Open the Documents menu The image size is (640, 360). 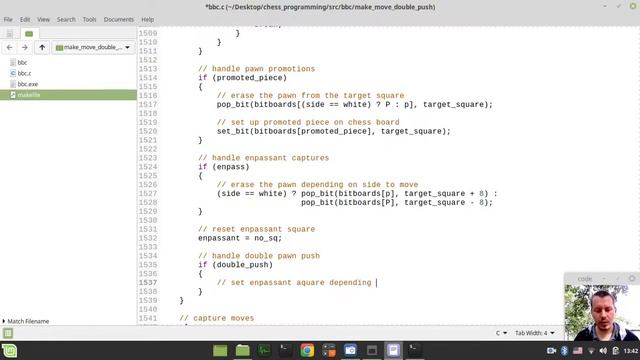(x=118, y=20)
